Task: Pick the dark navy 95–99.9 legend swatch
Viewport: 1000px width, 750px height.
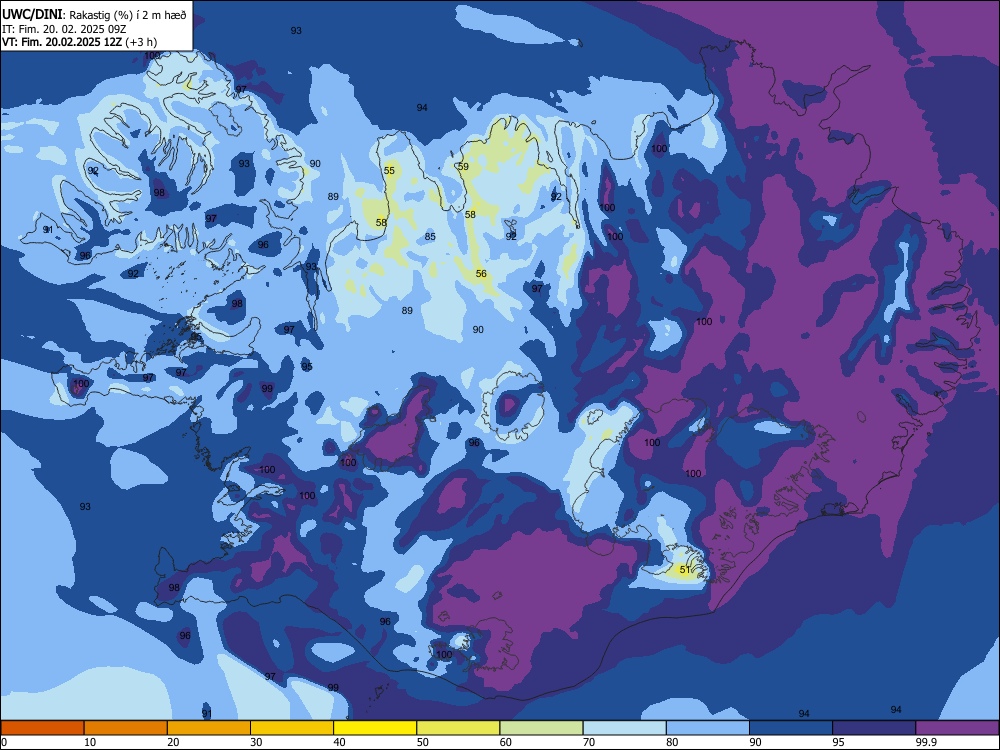Action: pyautogui.click(x=874, y=728)
